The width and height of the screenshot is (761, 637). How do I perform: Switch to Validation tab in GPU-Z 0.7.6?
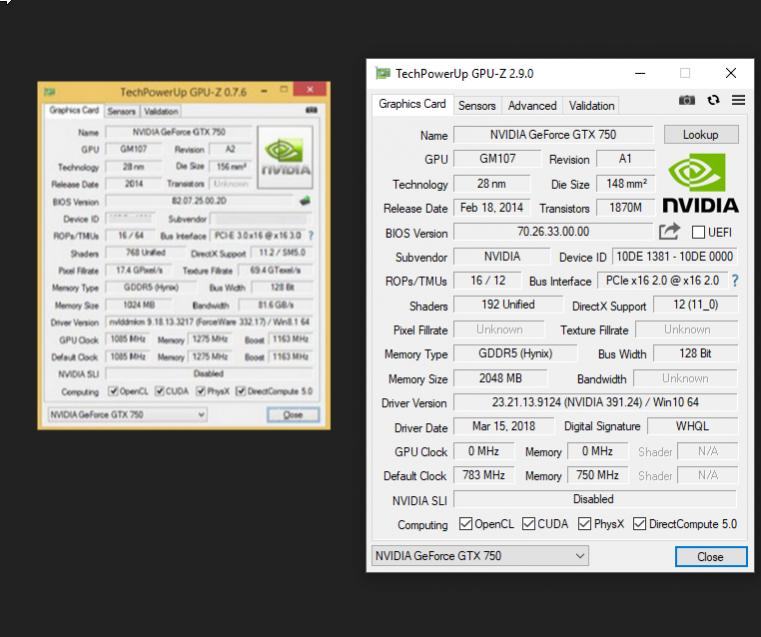161,112
